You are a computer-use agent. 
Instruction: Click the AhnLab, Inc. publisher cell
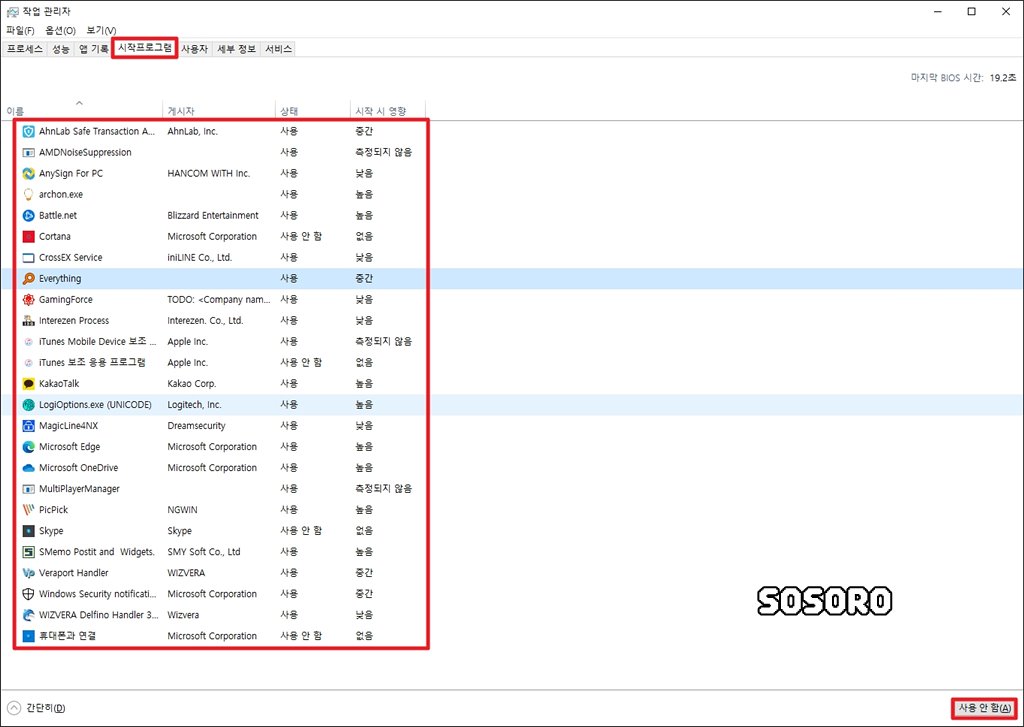click(x=193, y=131)
